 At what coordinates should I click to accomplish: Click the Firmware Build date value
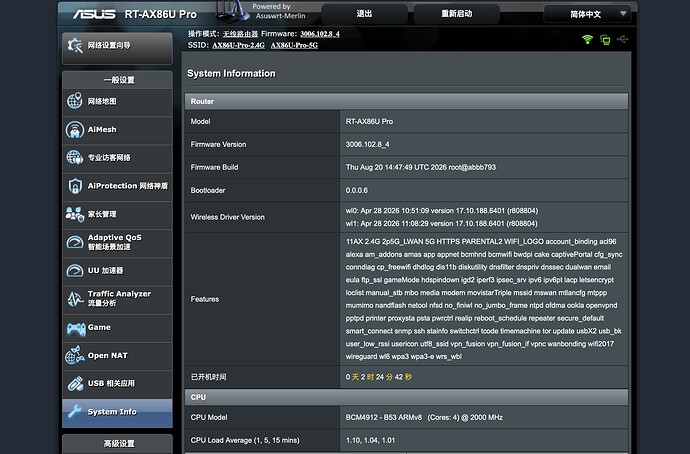421,167
